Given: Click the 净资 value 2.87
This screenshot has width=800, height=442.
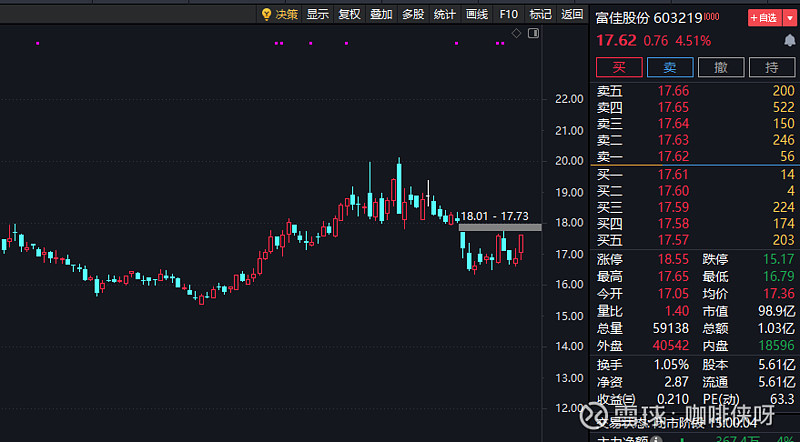Looking at the screenshot, I should (677, 382).
